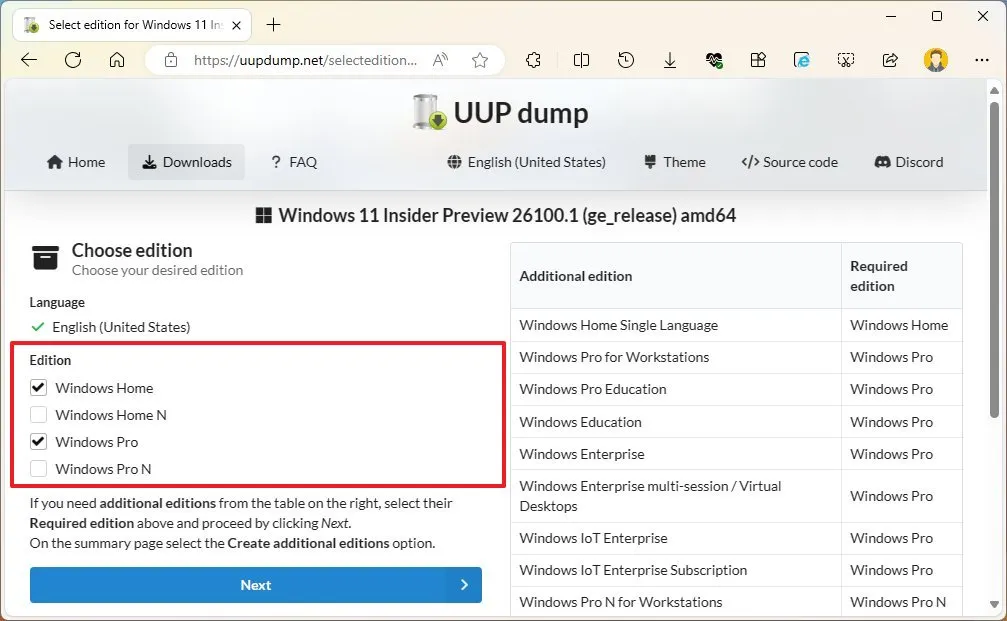Switch to the Downloads navigation tab
Viewport: 1007px width, 621px height.
186,162
